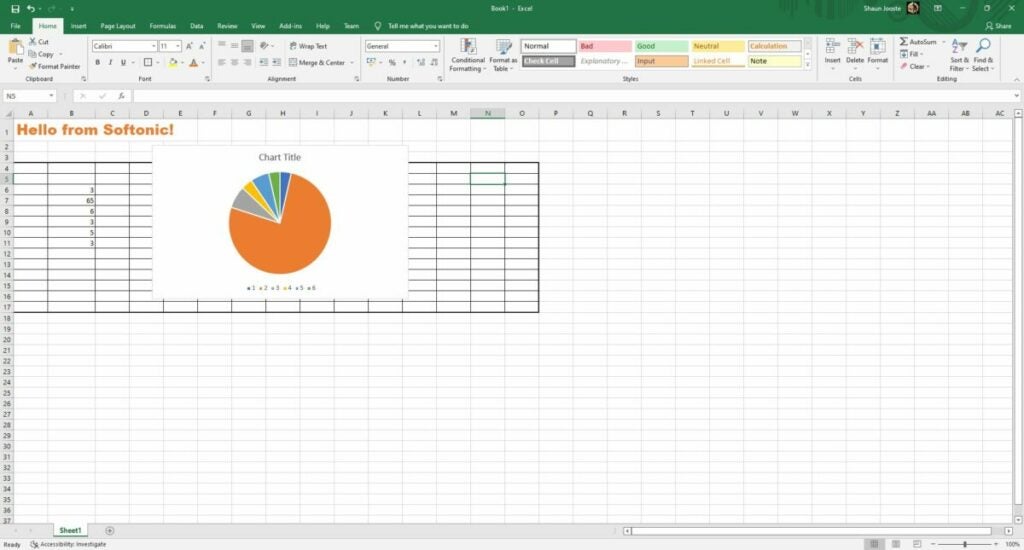Align text to the right
The height and width of the screenshot is (550, 1024).
pos(248,63)
